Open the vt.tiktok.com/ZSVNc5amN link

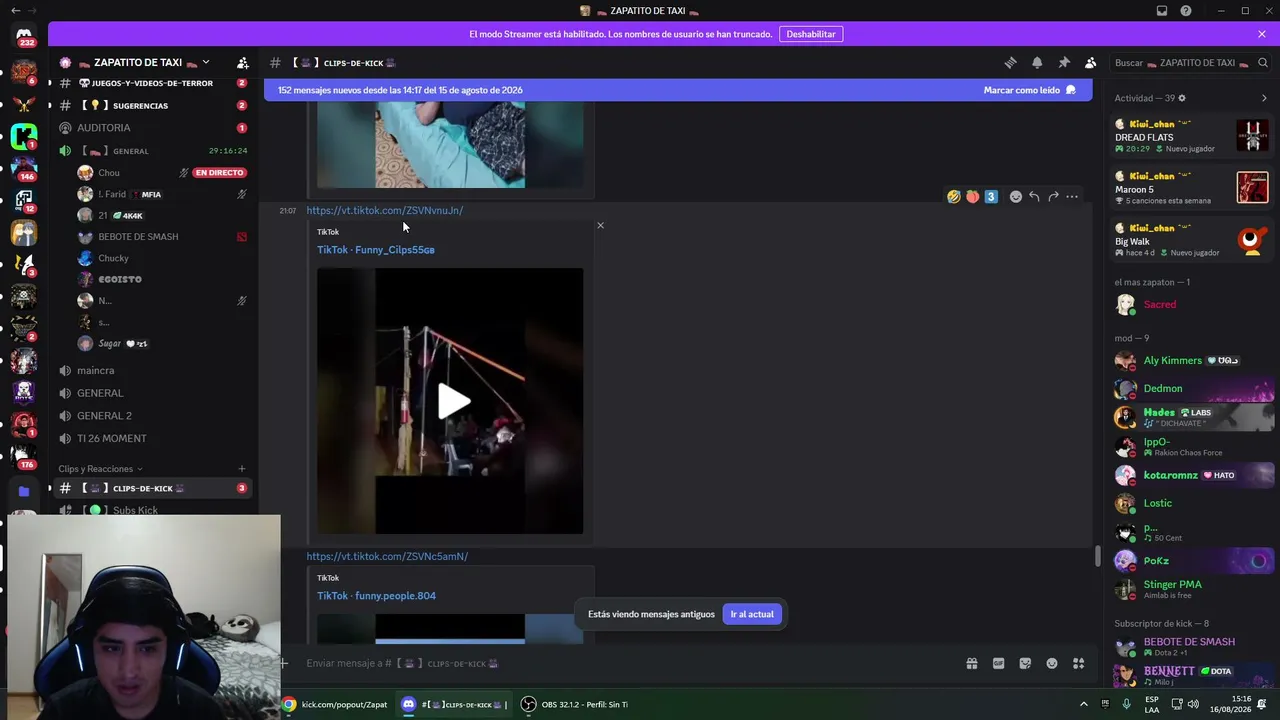point(387,556)
